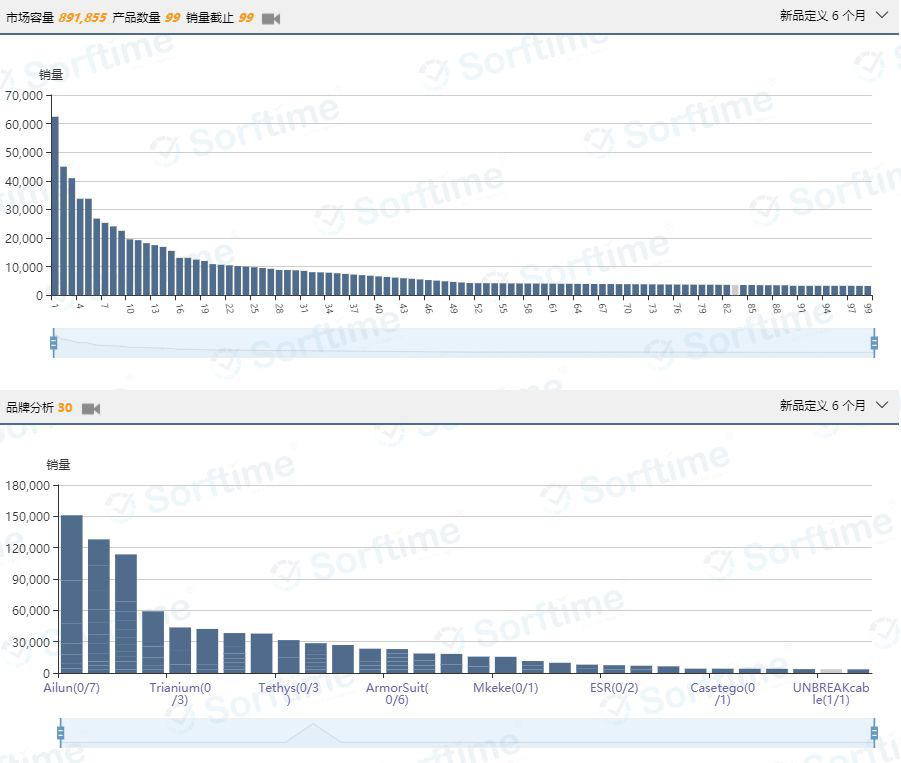Select the Ailun brand bar

coord(72,593)
